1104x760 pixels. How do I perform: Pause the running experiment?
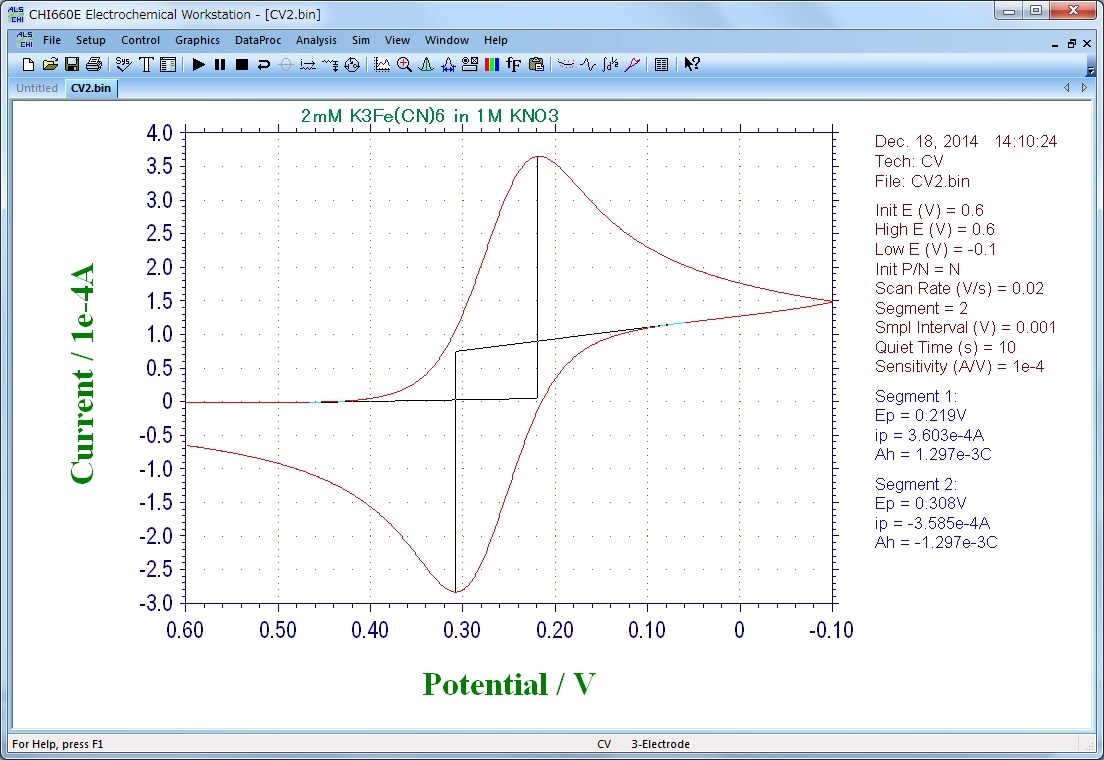pyautogui.click(x=220, y=65)
